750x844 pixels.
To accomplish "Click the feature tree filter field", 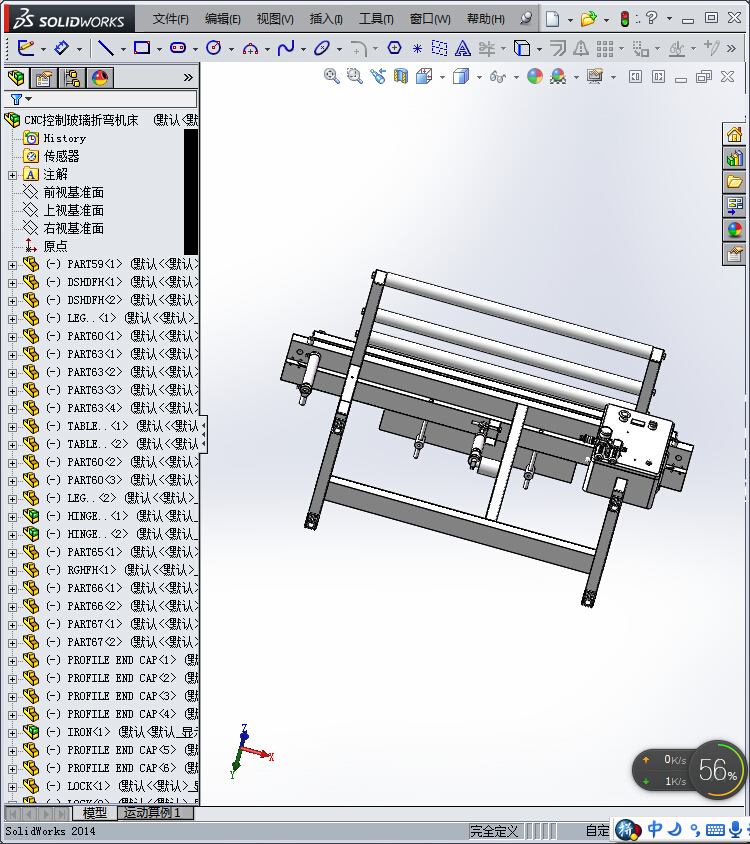I will [101, 100].
